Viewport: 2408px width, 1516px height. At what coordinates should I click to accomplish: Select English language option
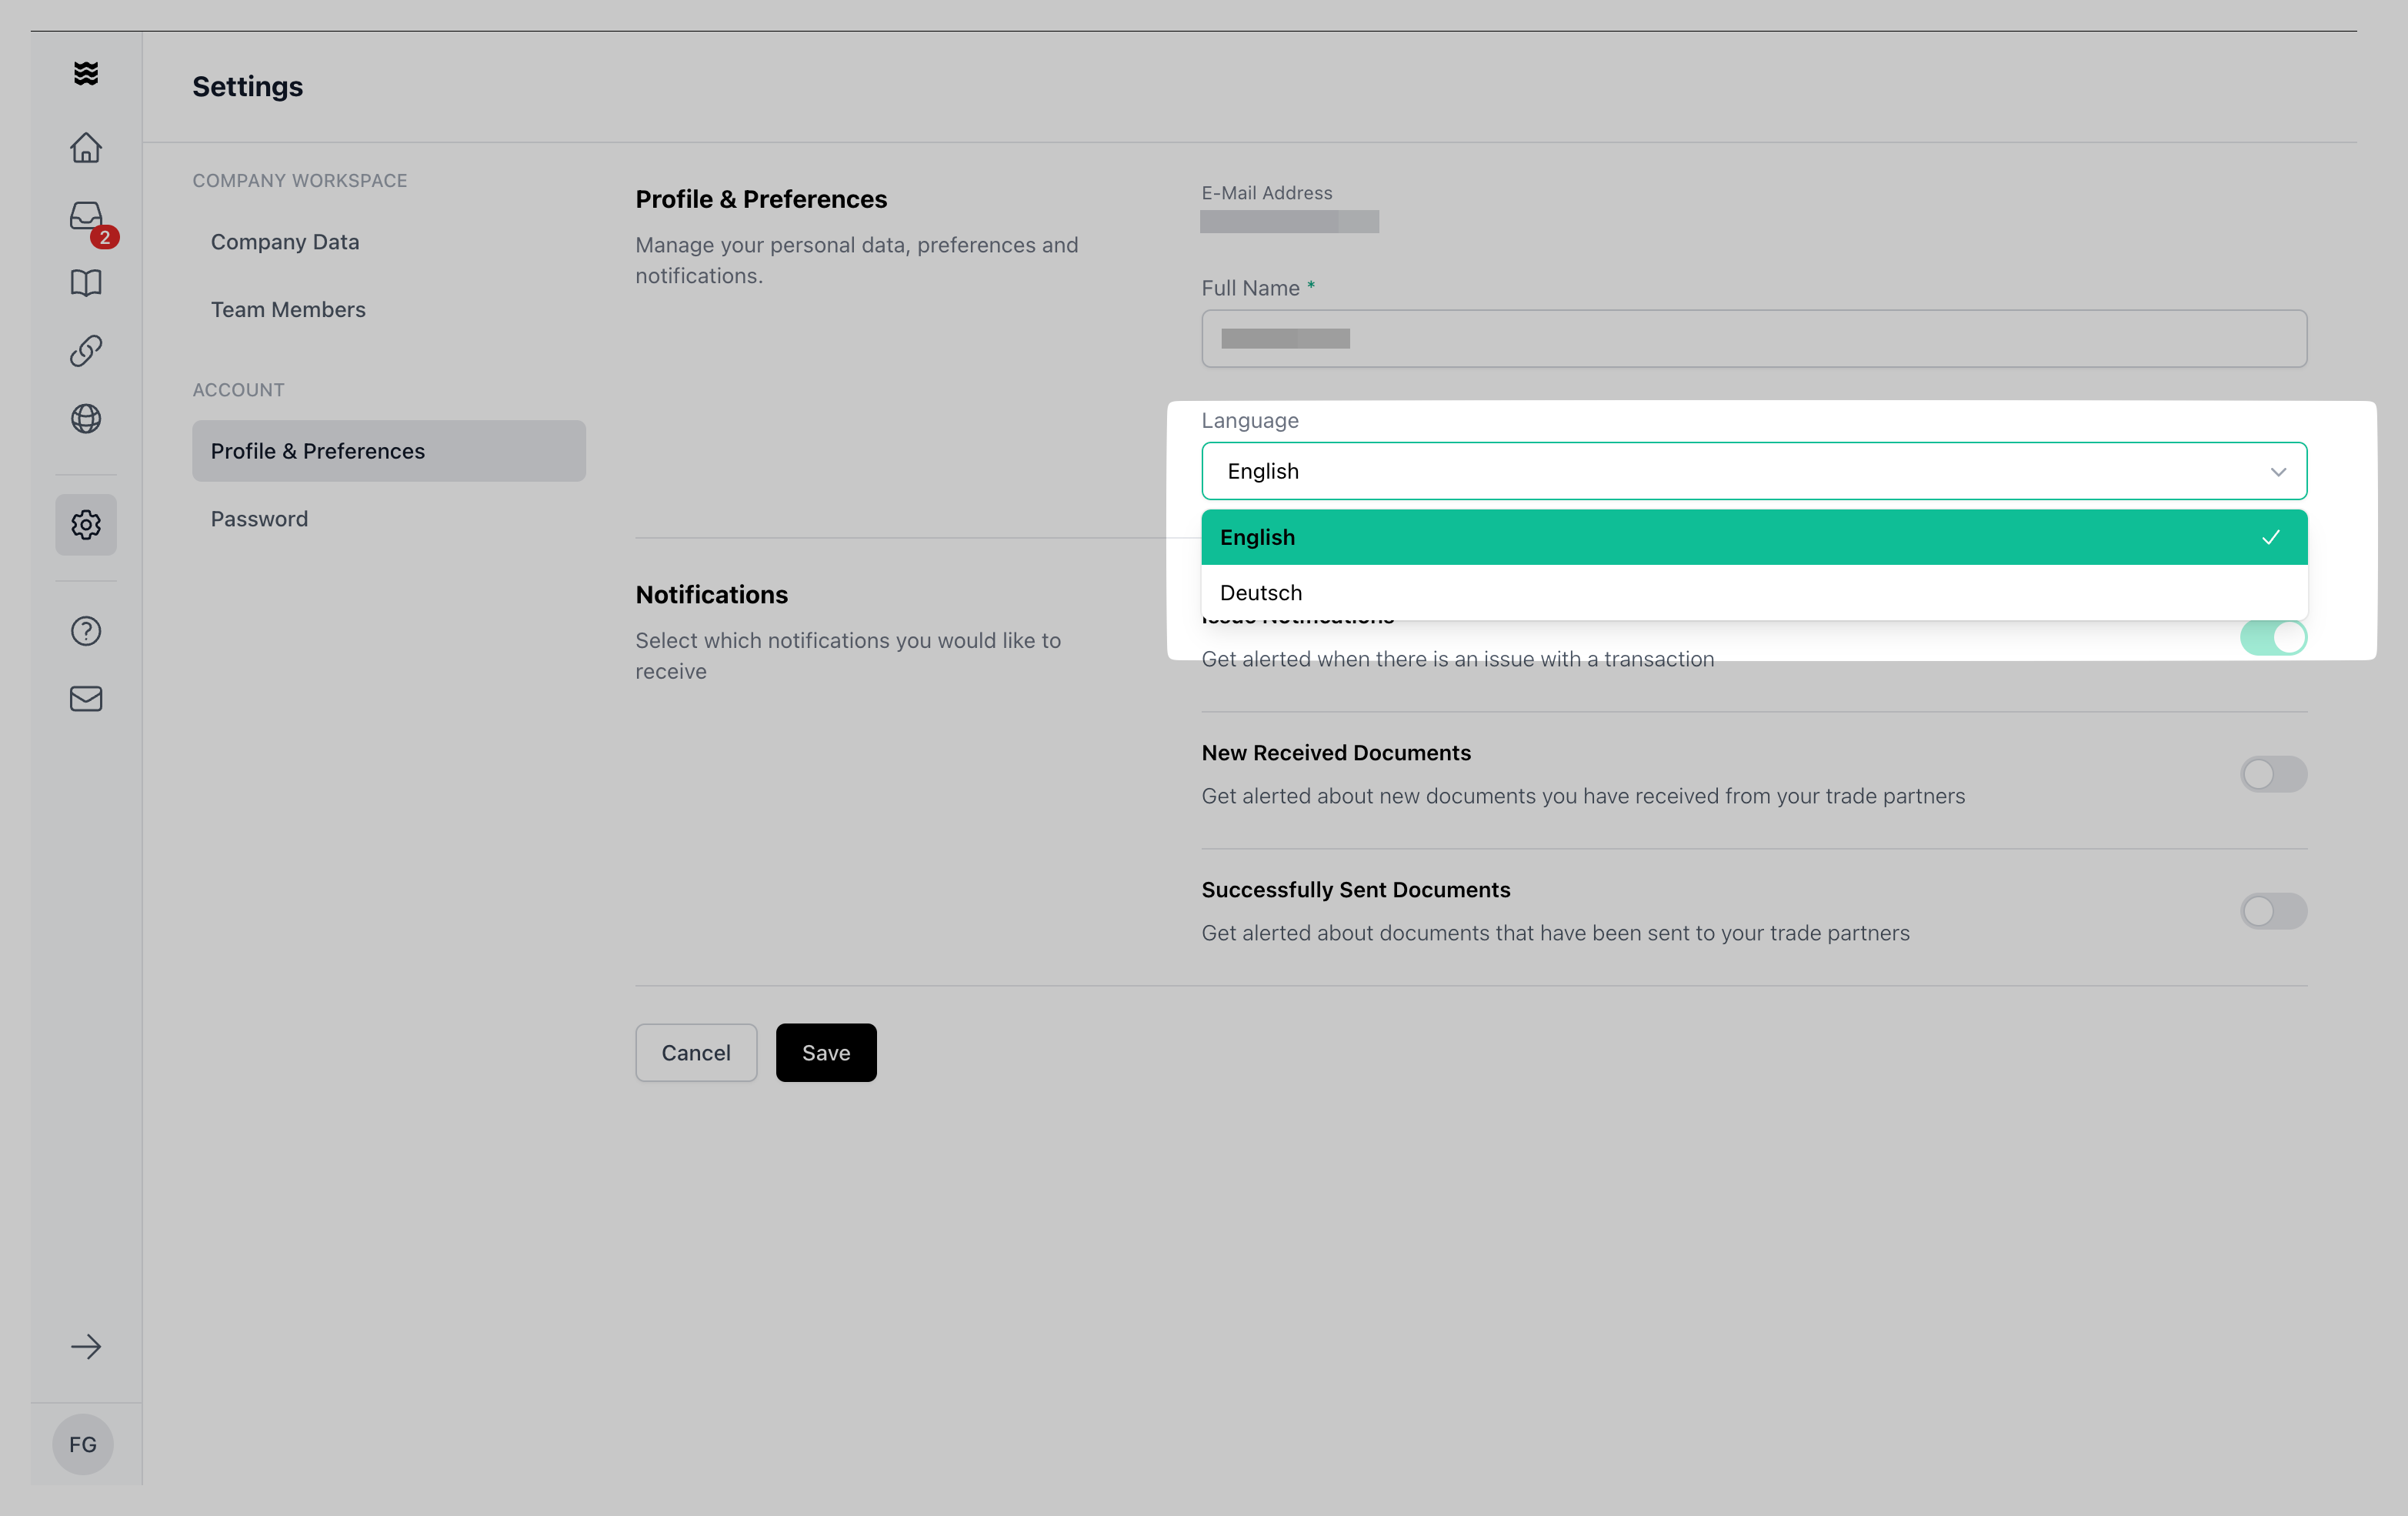point(1754,537)
